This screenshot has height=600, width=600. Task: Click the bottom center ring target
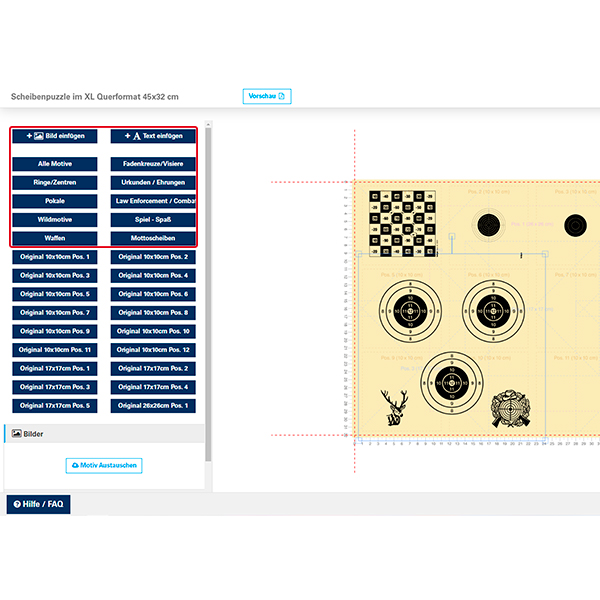(x=451, y=383)
